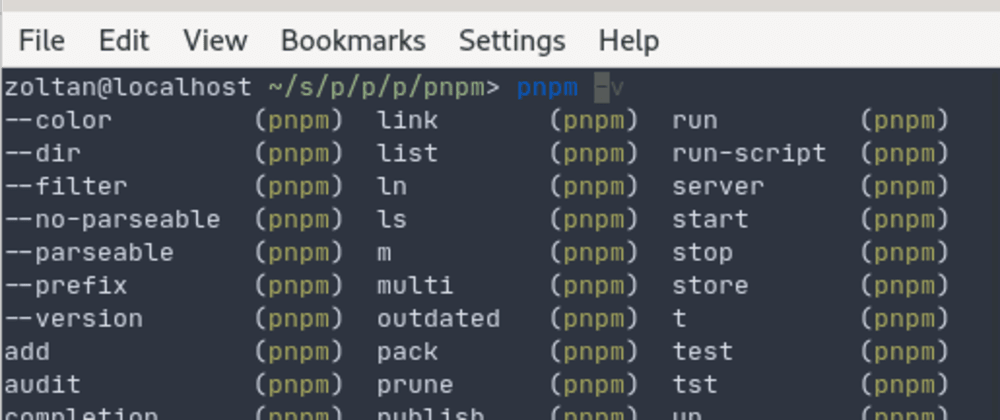1000x420 pixels.
Task: Open the Edit menu
Action: [x=124, y=41]
